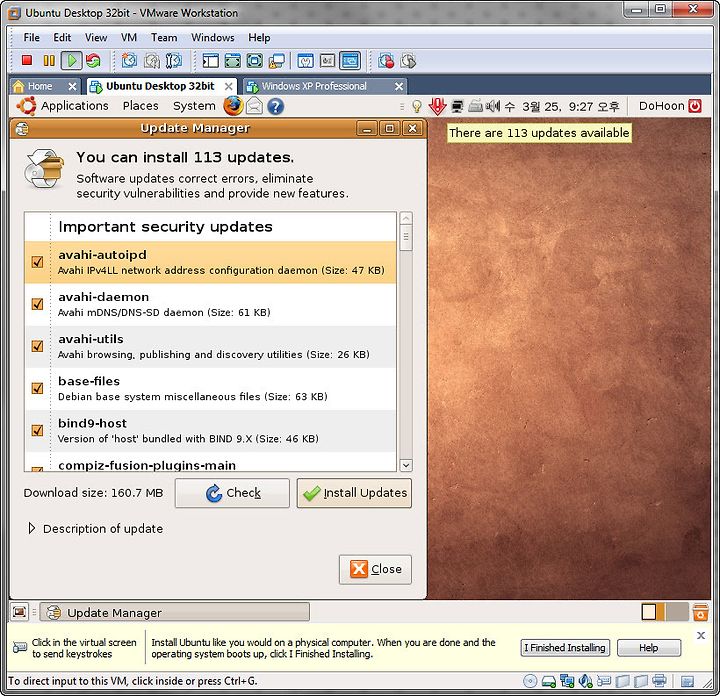Open the Snapshot Manager wrench-clock icon
Image resolution: width=720 pixels, height=696 pixels.
pyautogui.click(x=174, y=60)
